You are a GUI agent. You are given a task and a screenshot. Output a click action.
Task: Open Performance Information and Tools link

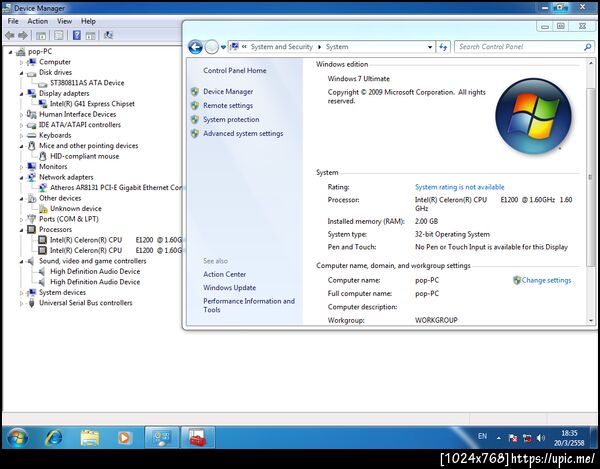(249, 305)
